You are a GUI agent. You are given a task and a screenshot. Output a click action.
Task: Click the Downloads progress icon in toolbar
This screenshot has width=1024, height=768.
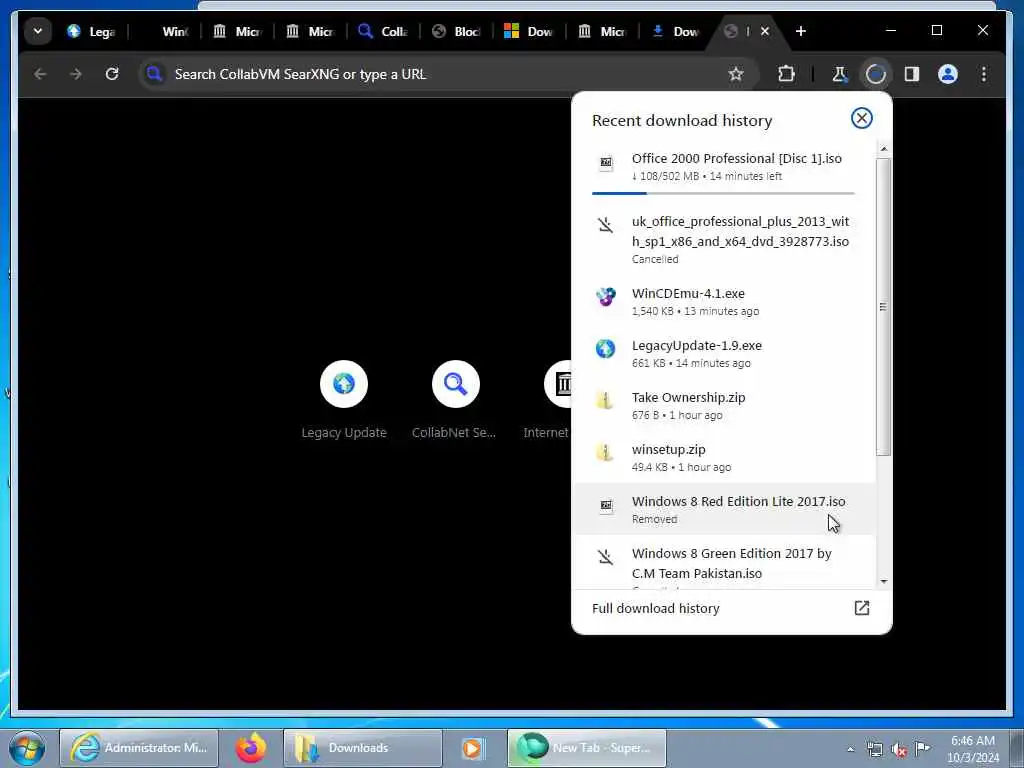click(x=876, y=74)
